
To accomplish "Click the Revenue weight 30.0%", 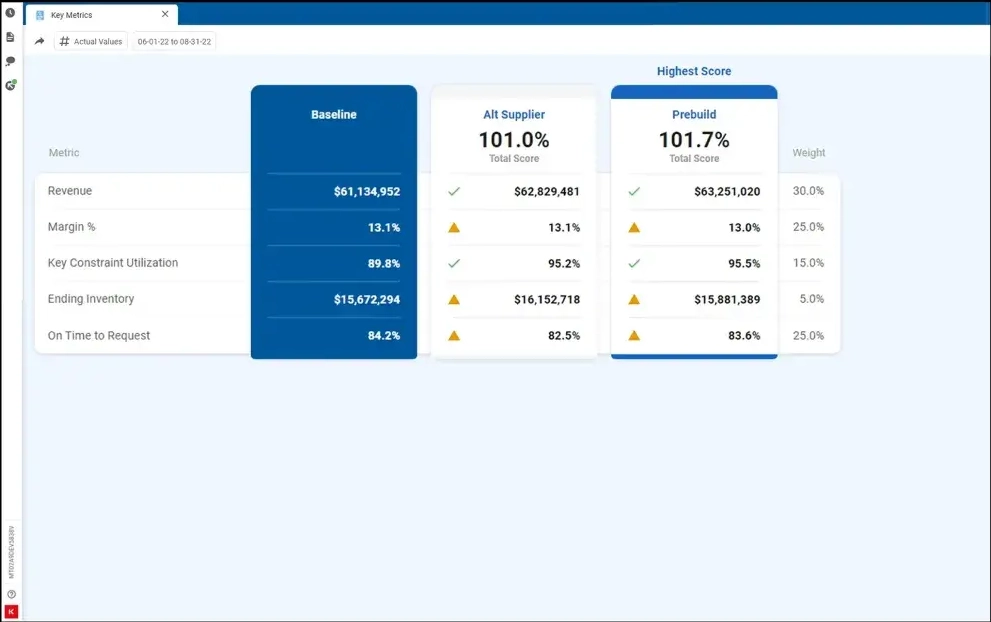I will 808,191.
